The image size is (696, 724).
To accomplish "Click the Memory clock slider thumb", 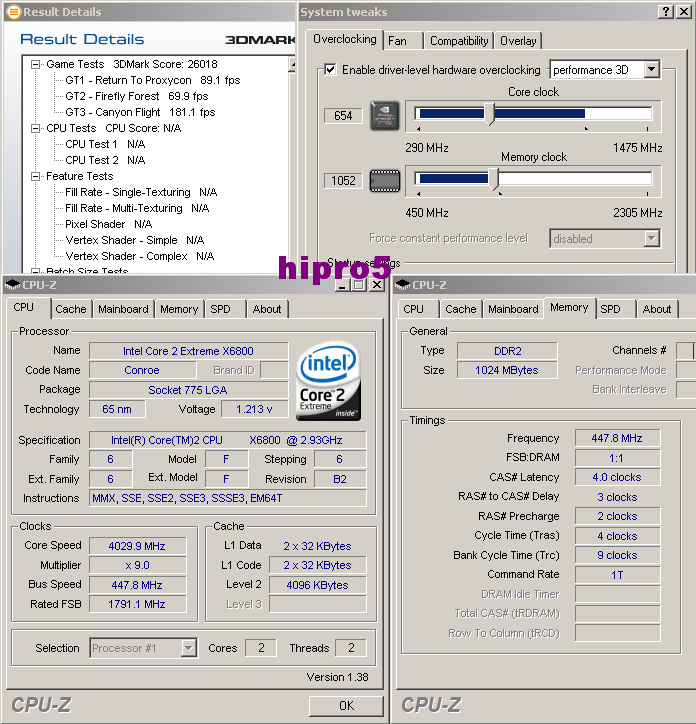I will click(x=494, y=179).
